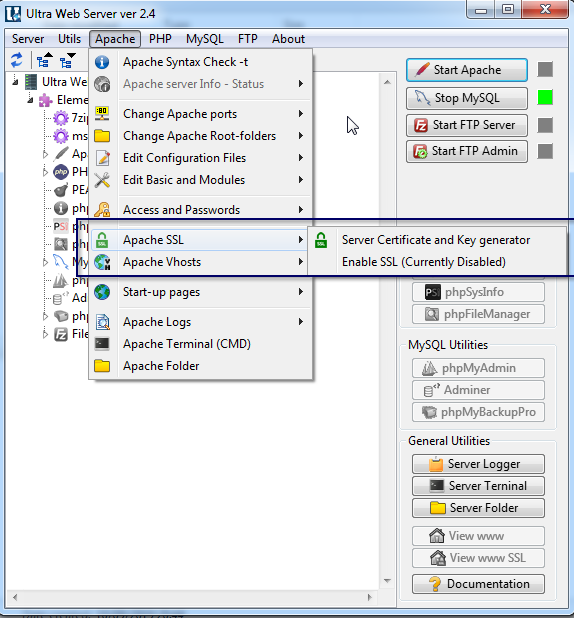
Task: Click the server rack icon of the tree root
Action: coord(31,82)
